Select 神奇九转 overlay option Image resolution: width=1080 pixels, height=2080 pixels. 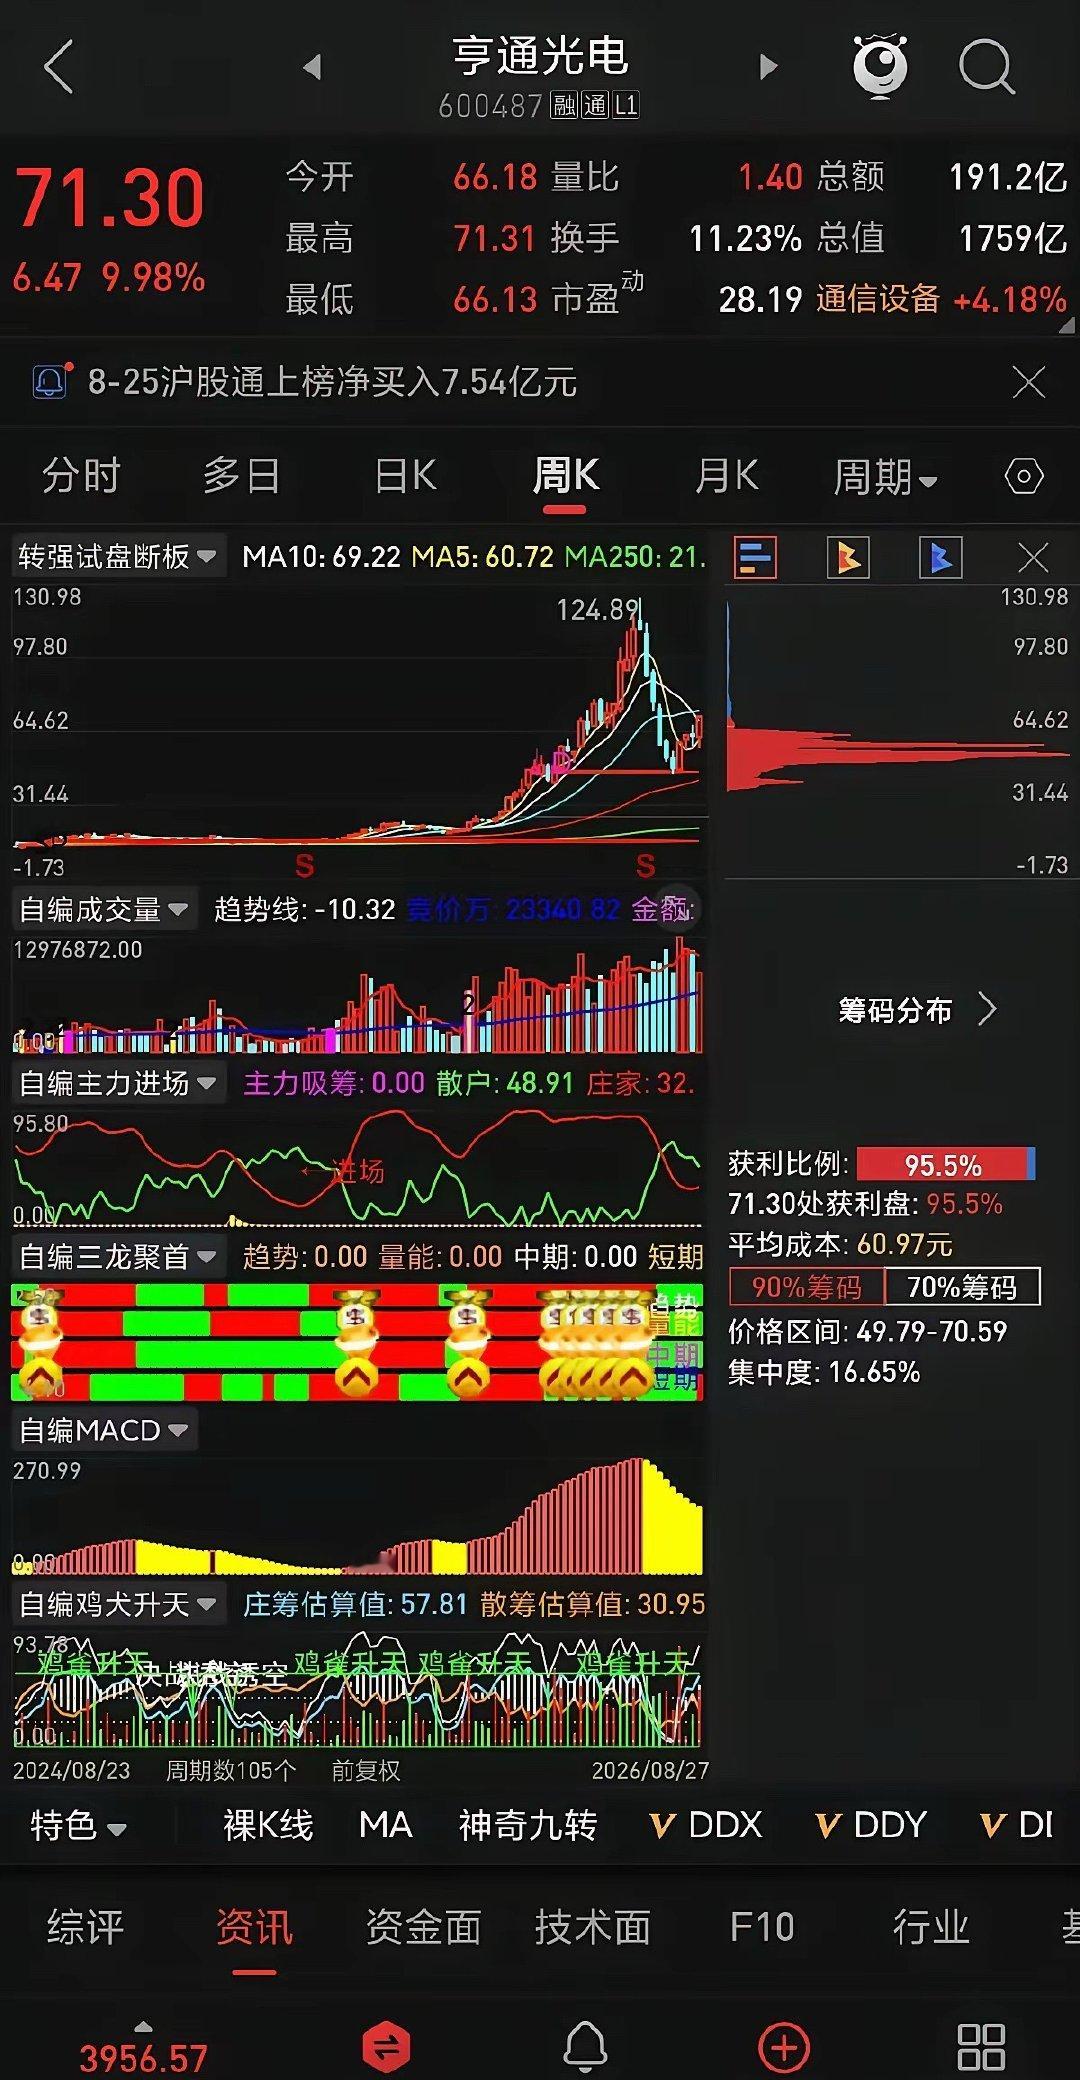tap(527, 1826)
